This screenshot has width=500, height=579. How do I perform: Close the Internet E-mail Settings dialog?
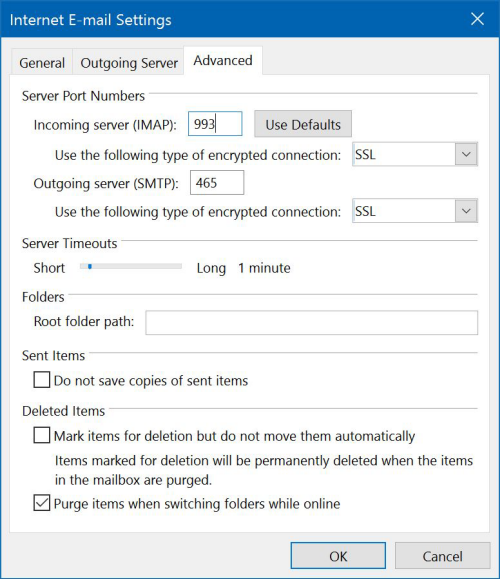click(477, 18)
